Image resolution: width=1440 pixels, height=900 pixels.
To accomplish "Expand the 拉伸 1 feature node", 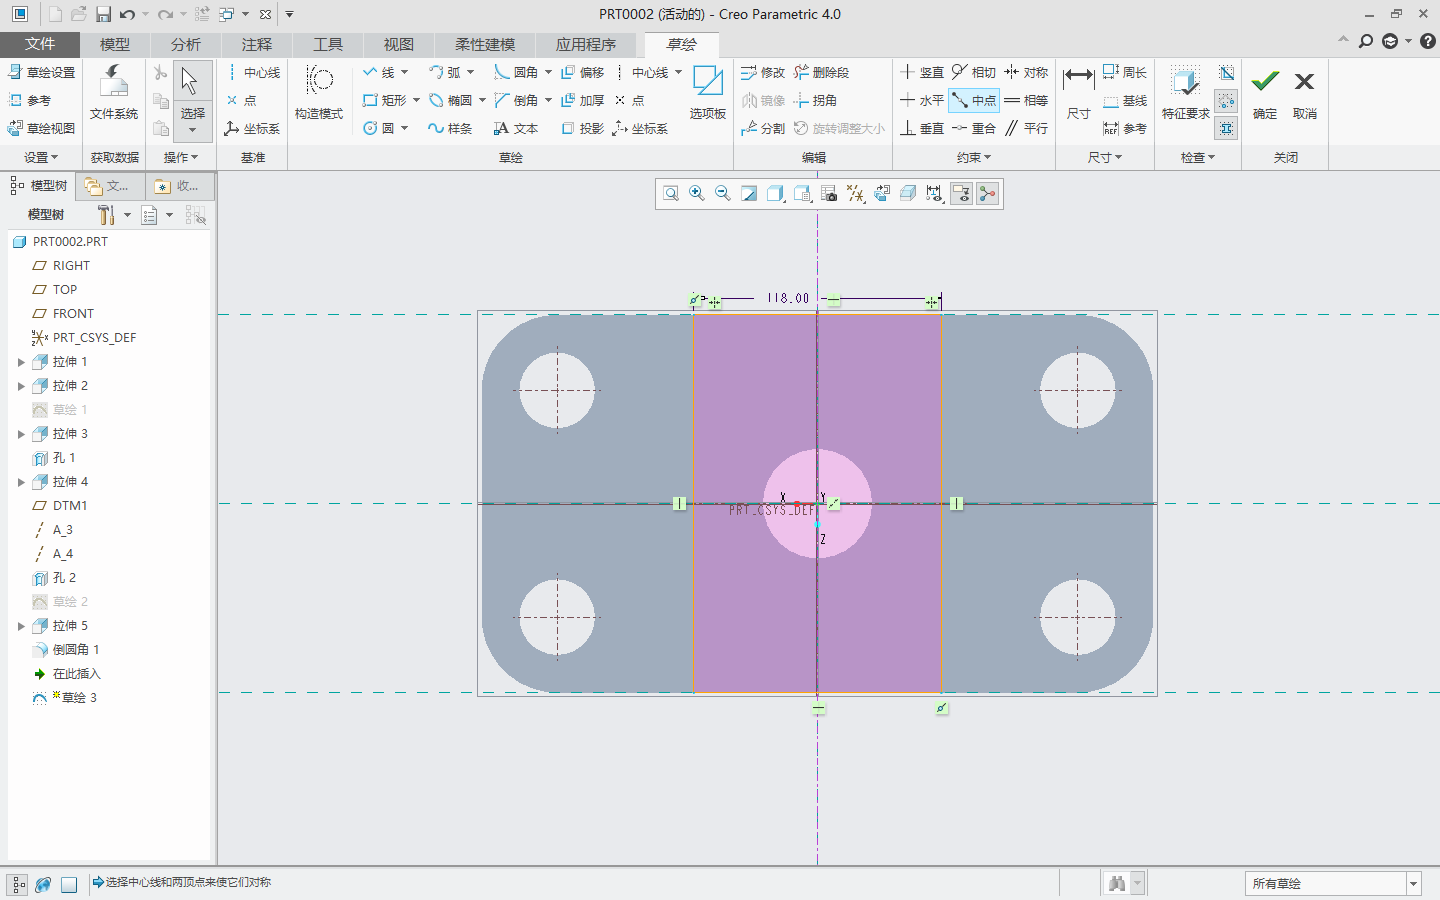I will [21, 362].
